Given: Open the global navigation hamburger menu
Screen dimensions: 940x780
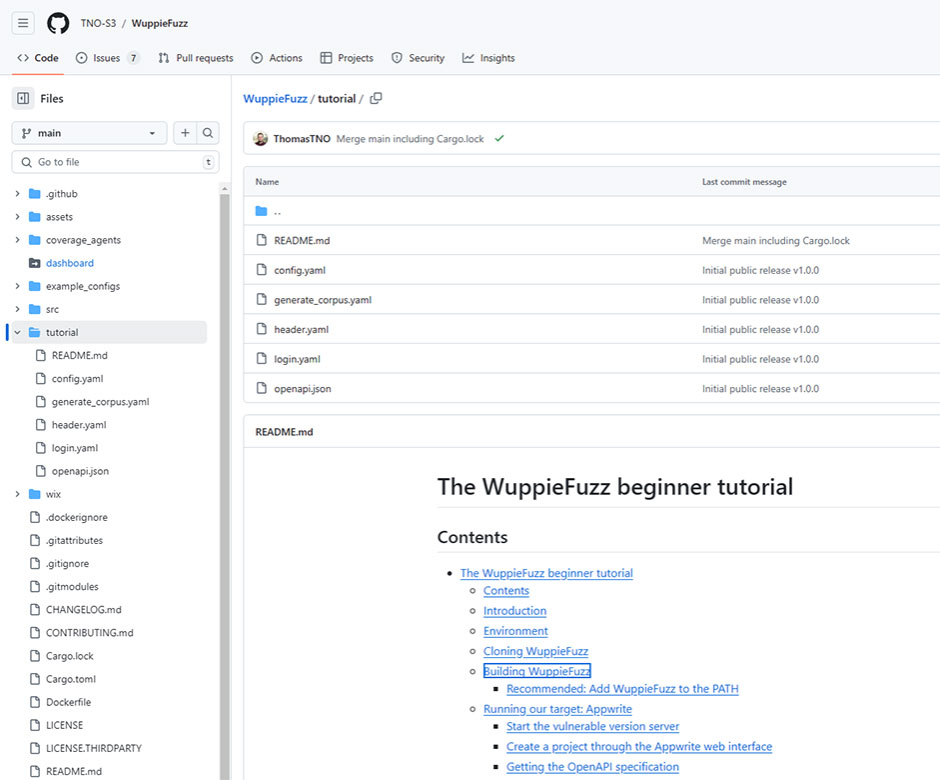Looking at the screenshot, I should click(22, 22).
